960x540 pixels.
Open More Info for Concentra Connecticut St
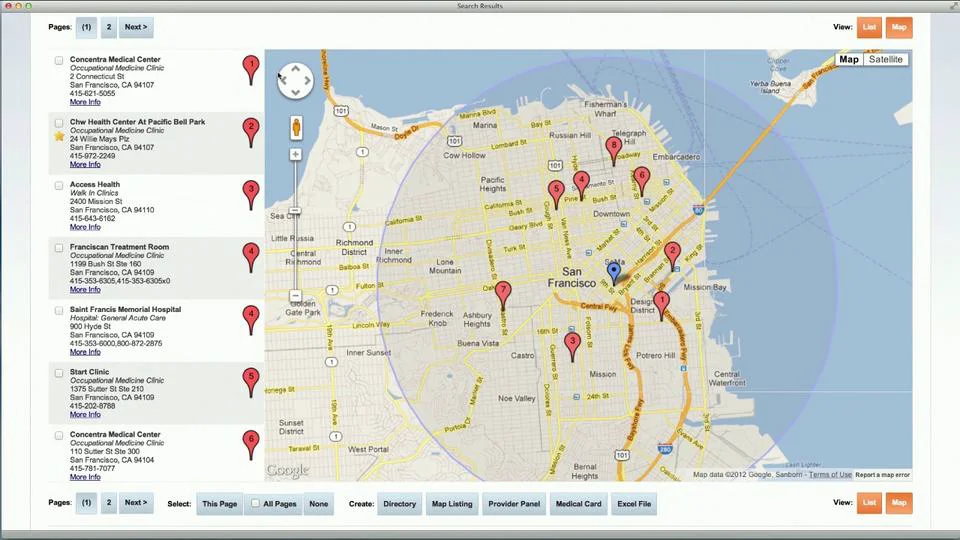[x=85, y=102]
